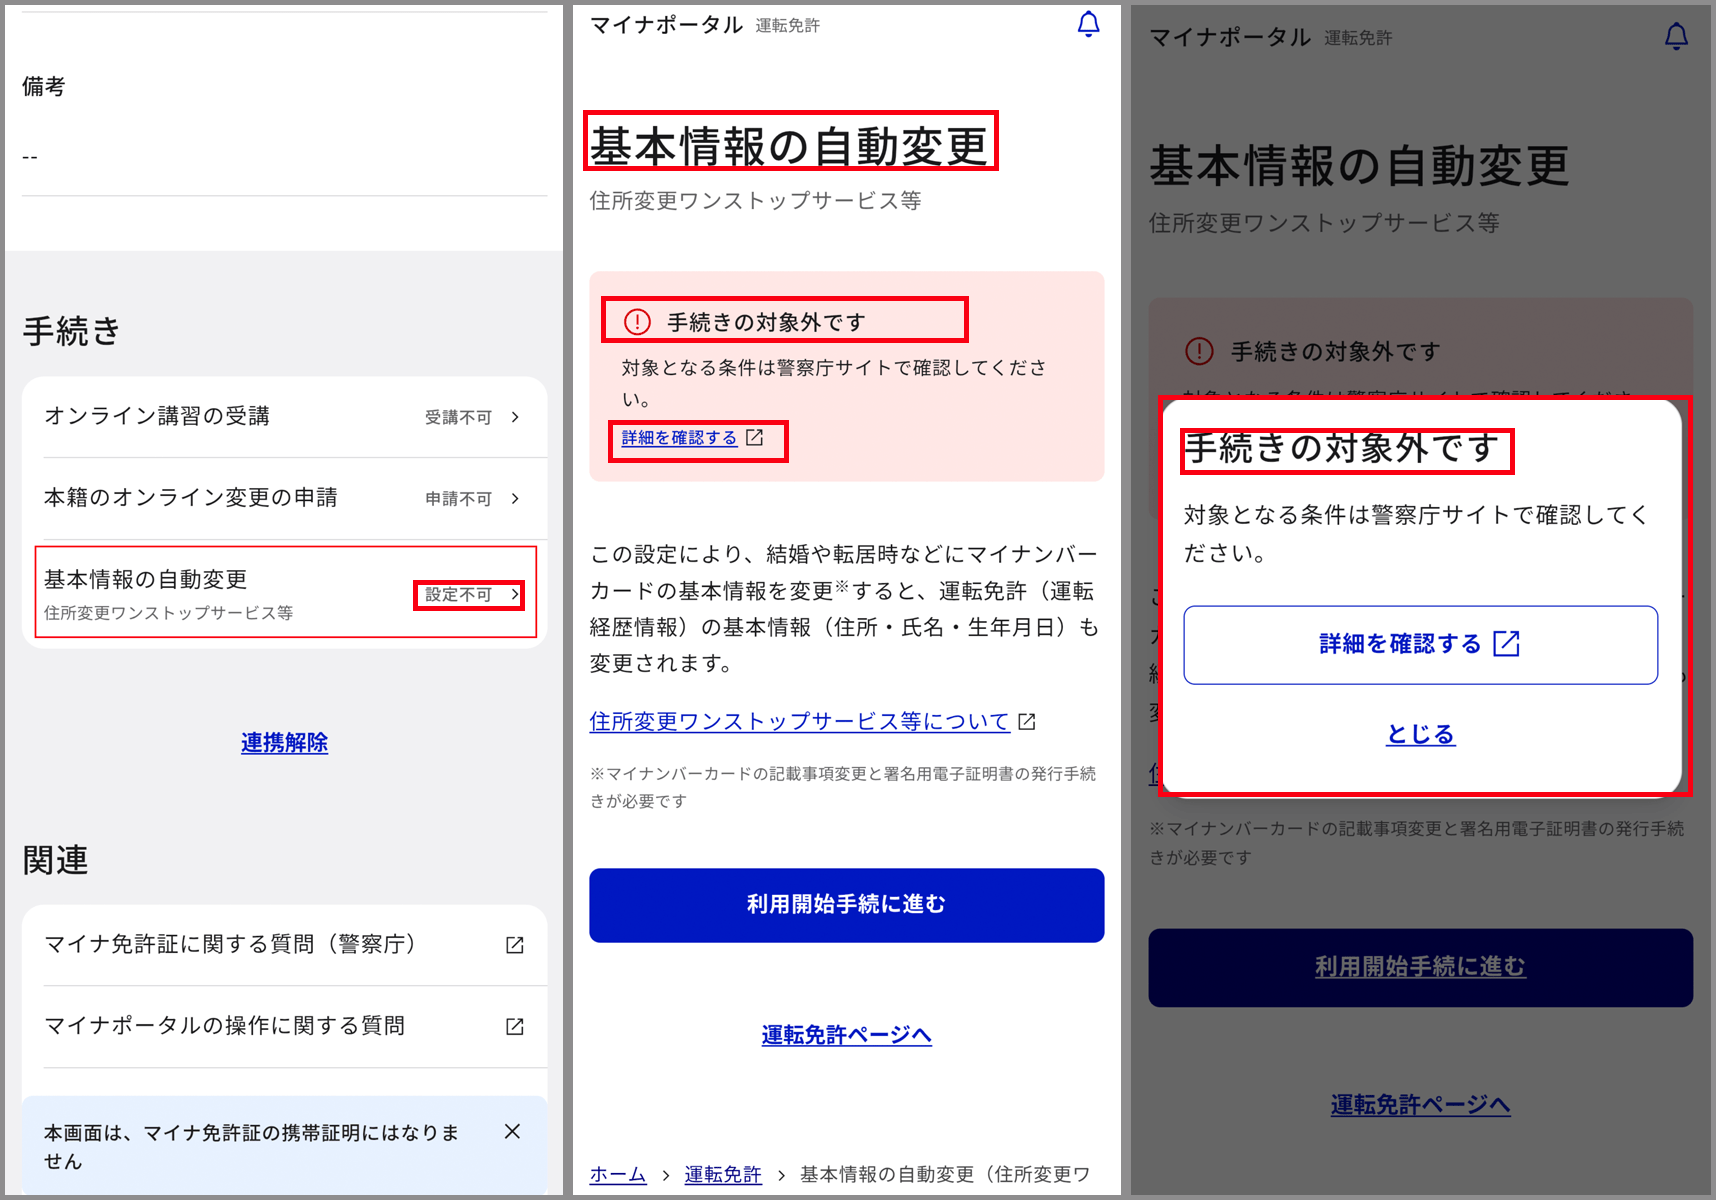Screen dimensions: 1716x1200
Task: Select the マイナ免許証に関する質問（警察庁） item
Action: 230,944
